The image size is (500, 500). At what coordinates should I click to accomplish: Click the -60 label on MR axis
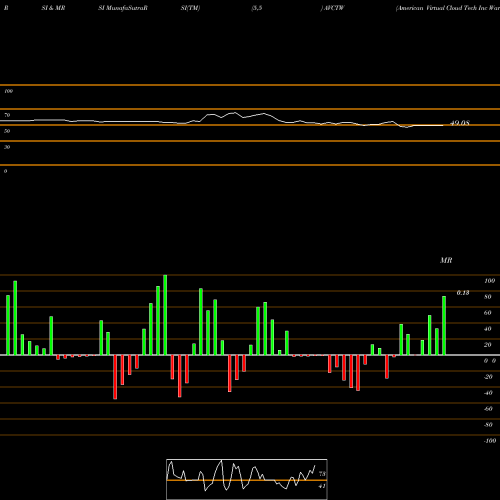488,409
